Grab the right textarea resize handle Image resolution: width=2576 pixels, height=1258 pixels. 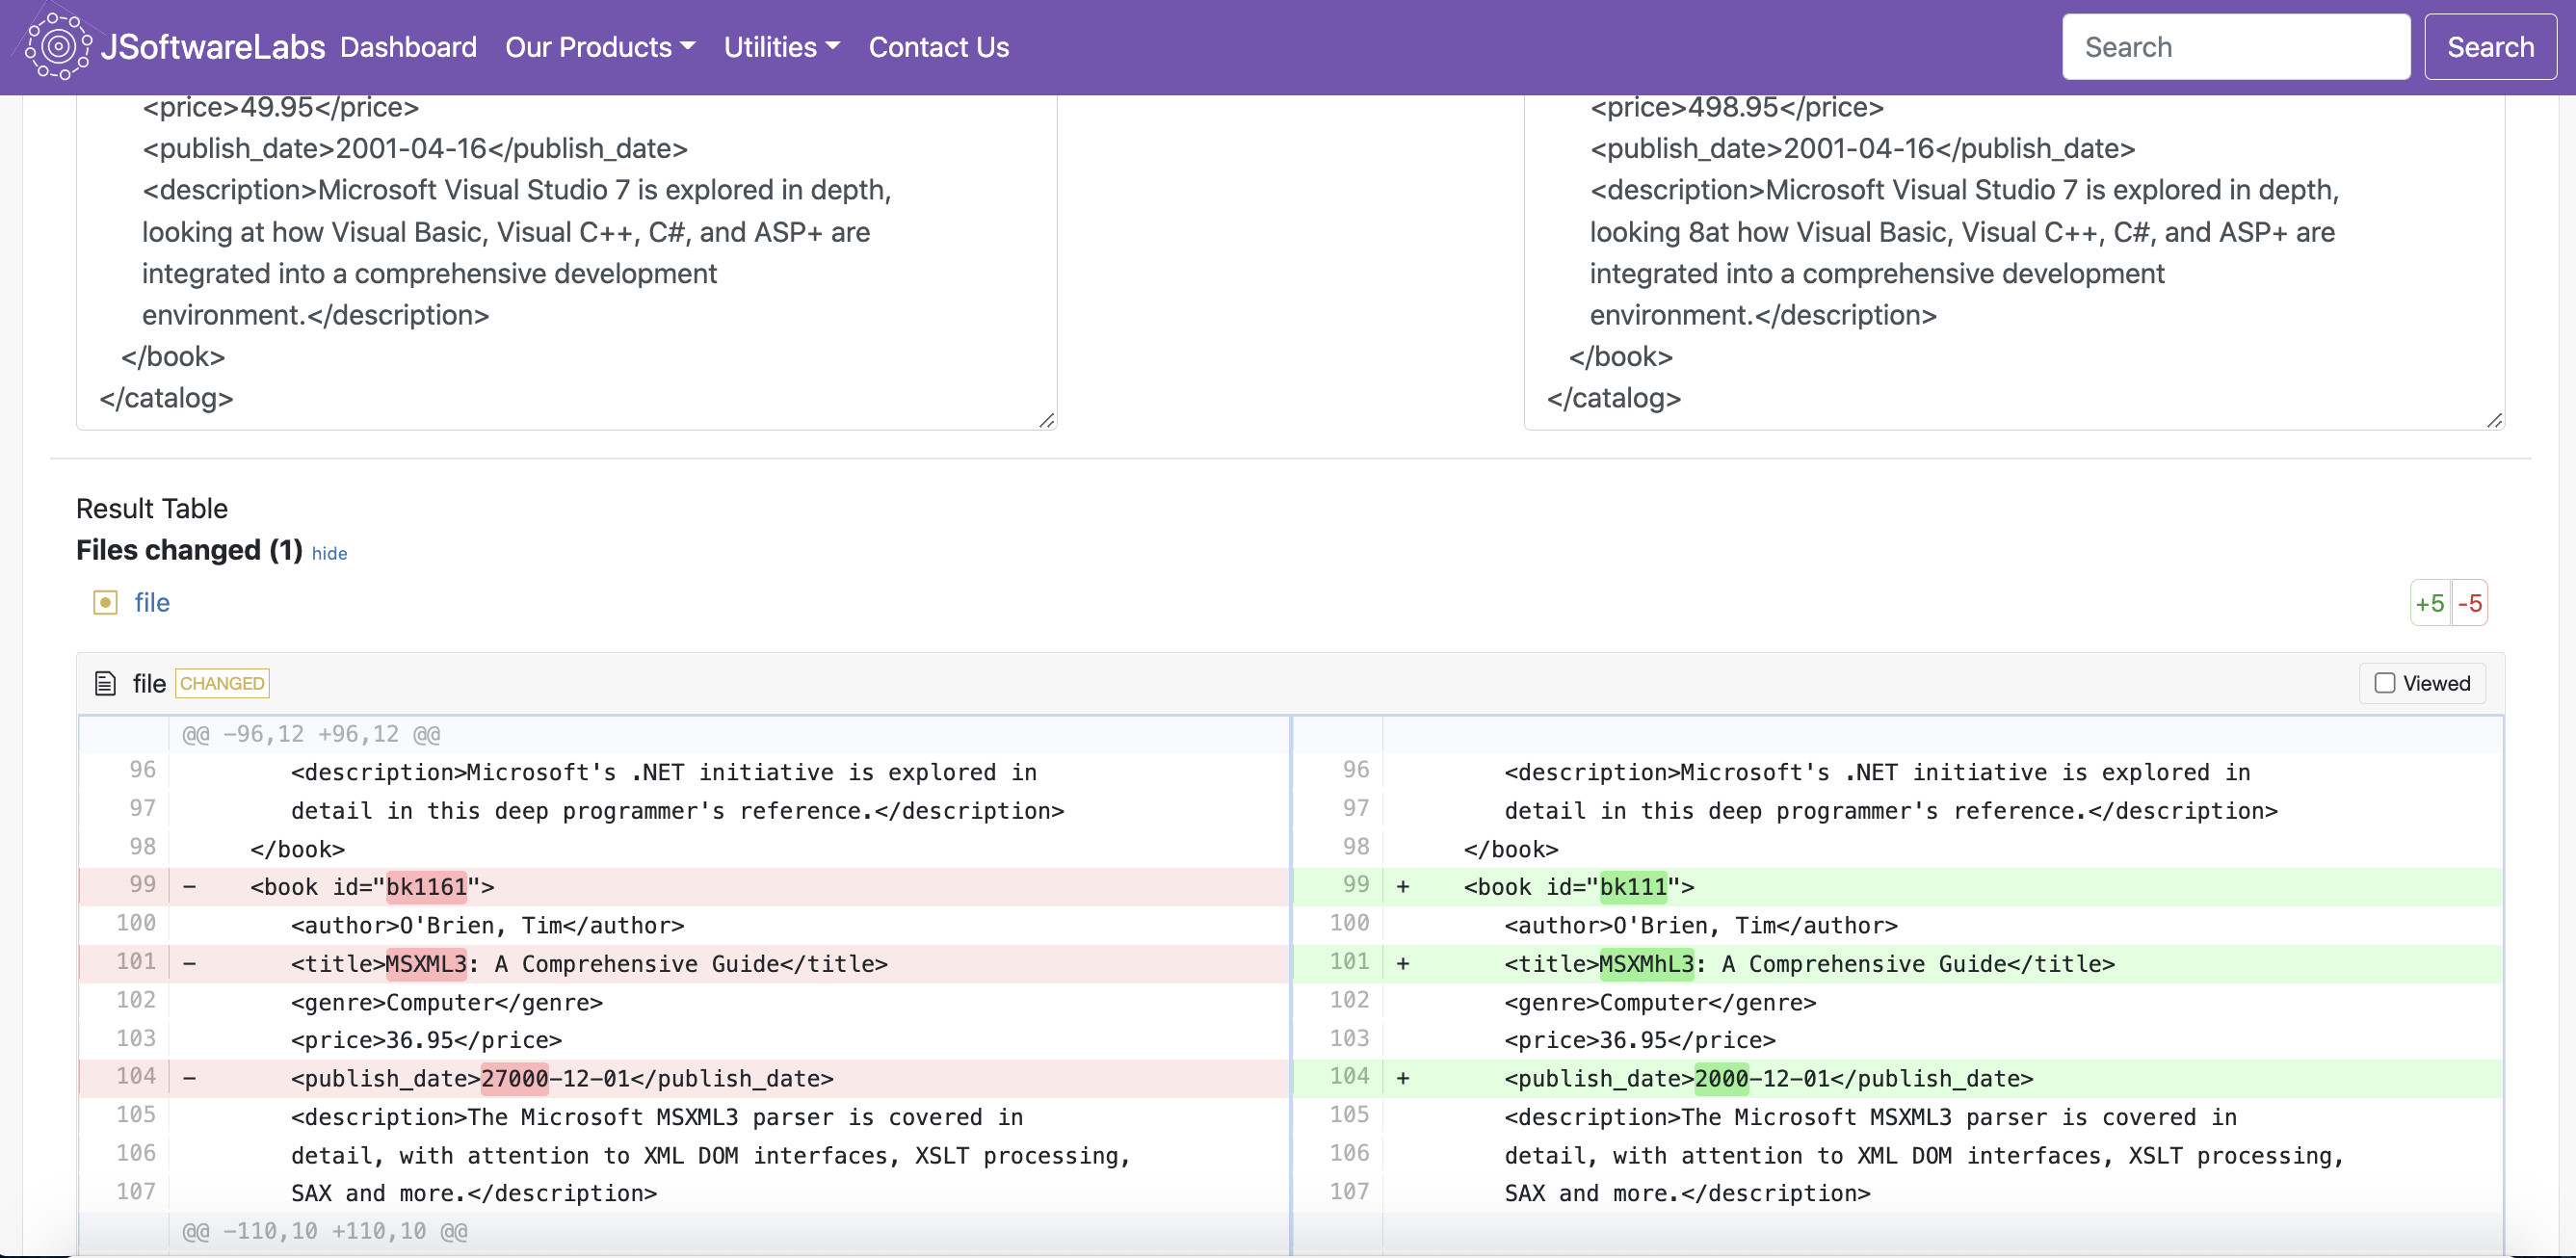2494,420
